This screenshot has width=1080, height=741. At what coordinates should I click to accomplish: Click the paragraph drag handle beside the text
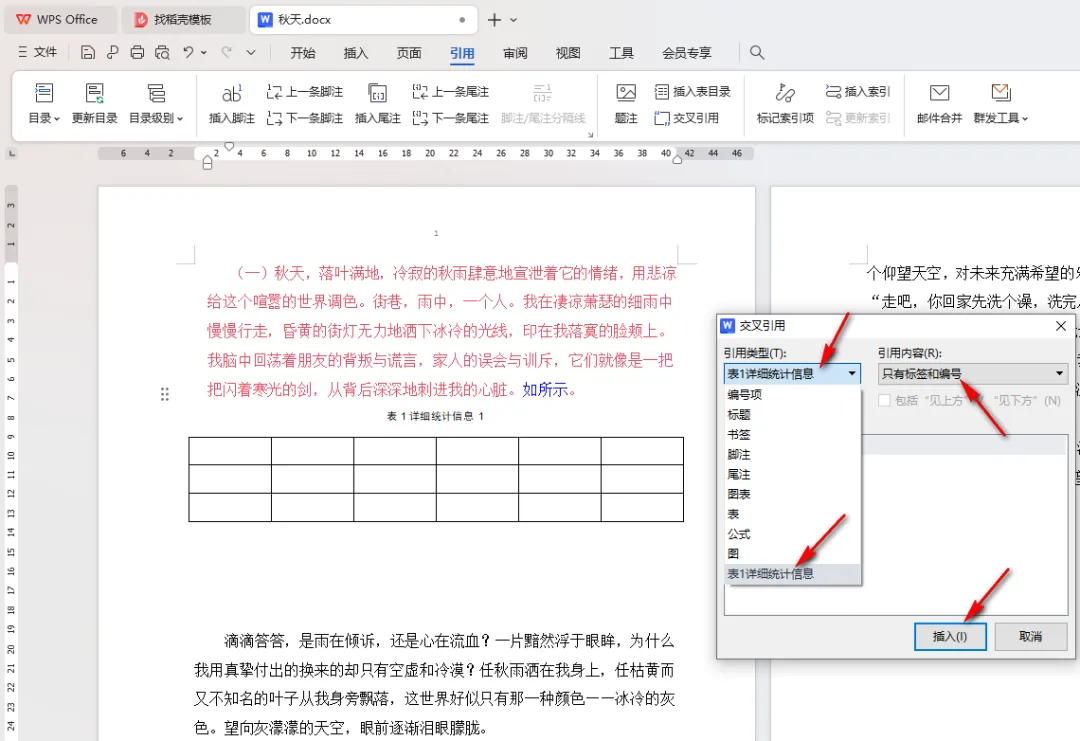[x=165, y=394]
